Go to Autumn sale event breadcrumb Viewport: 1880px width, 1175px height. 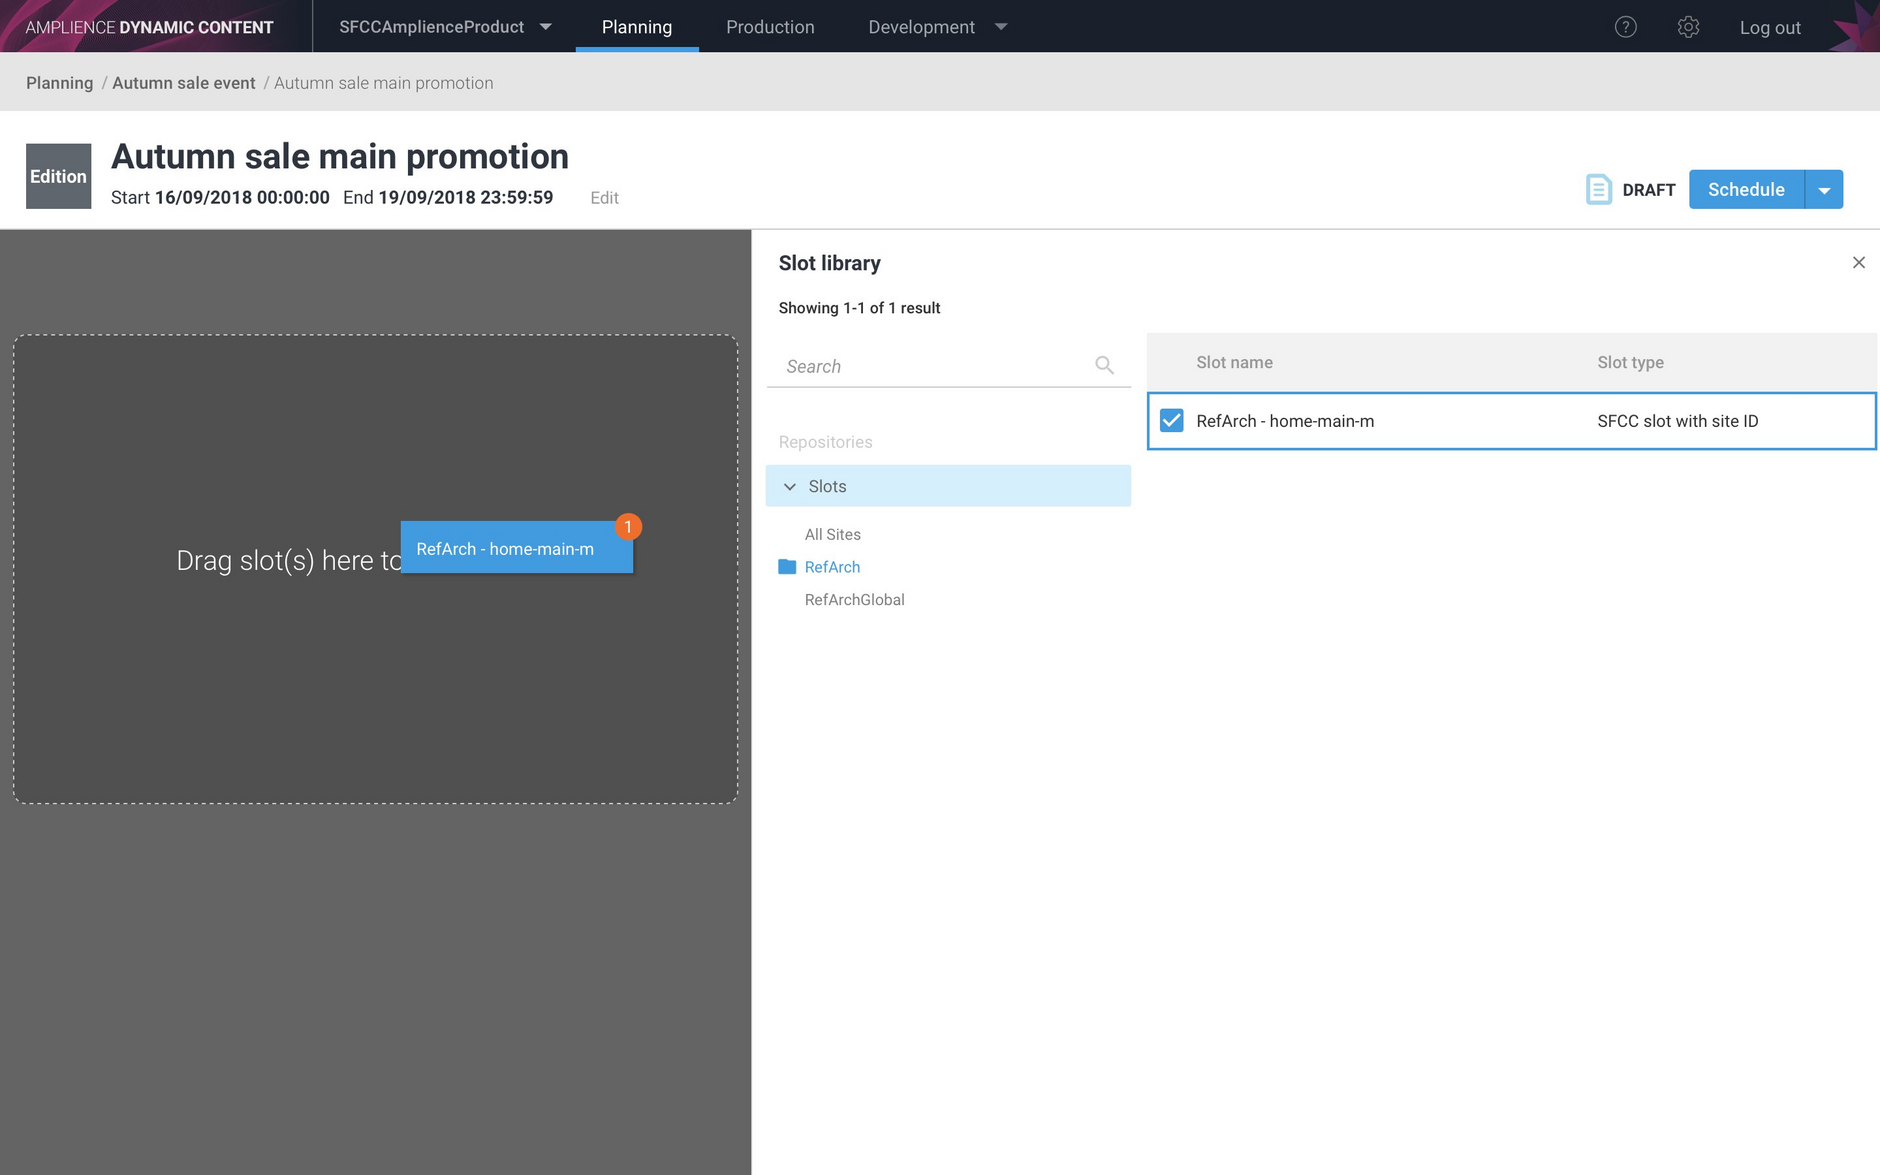click(x=184, y=83)
